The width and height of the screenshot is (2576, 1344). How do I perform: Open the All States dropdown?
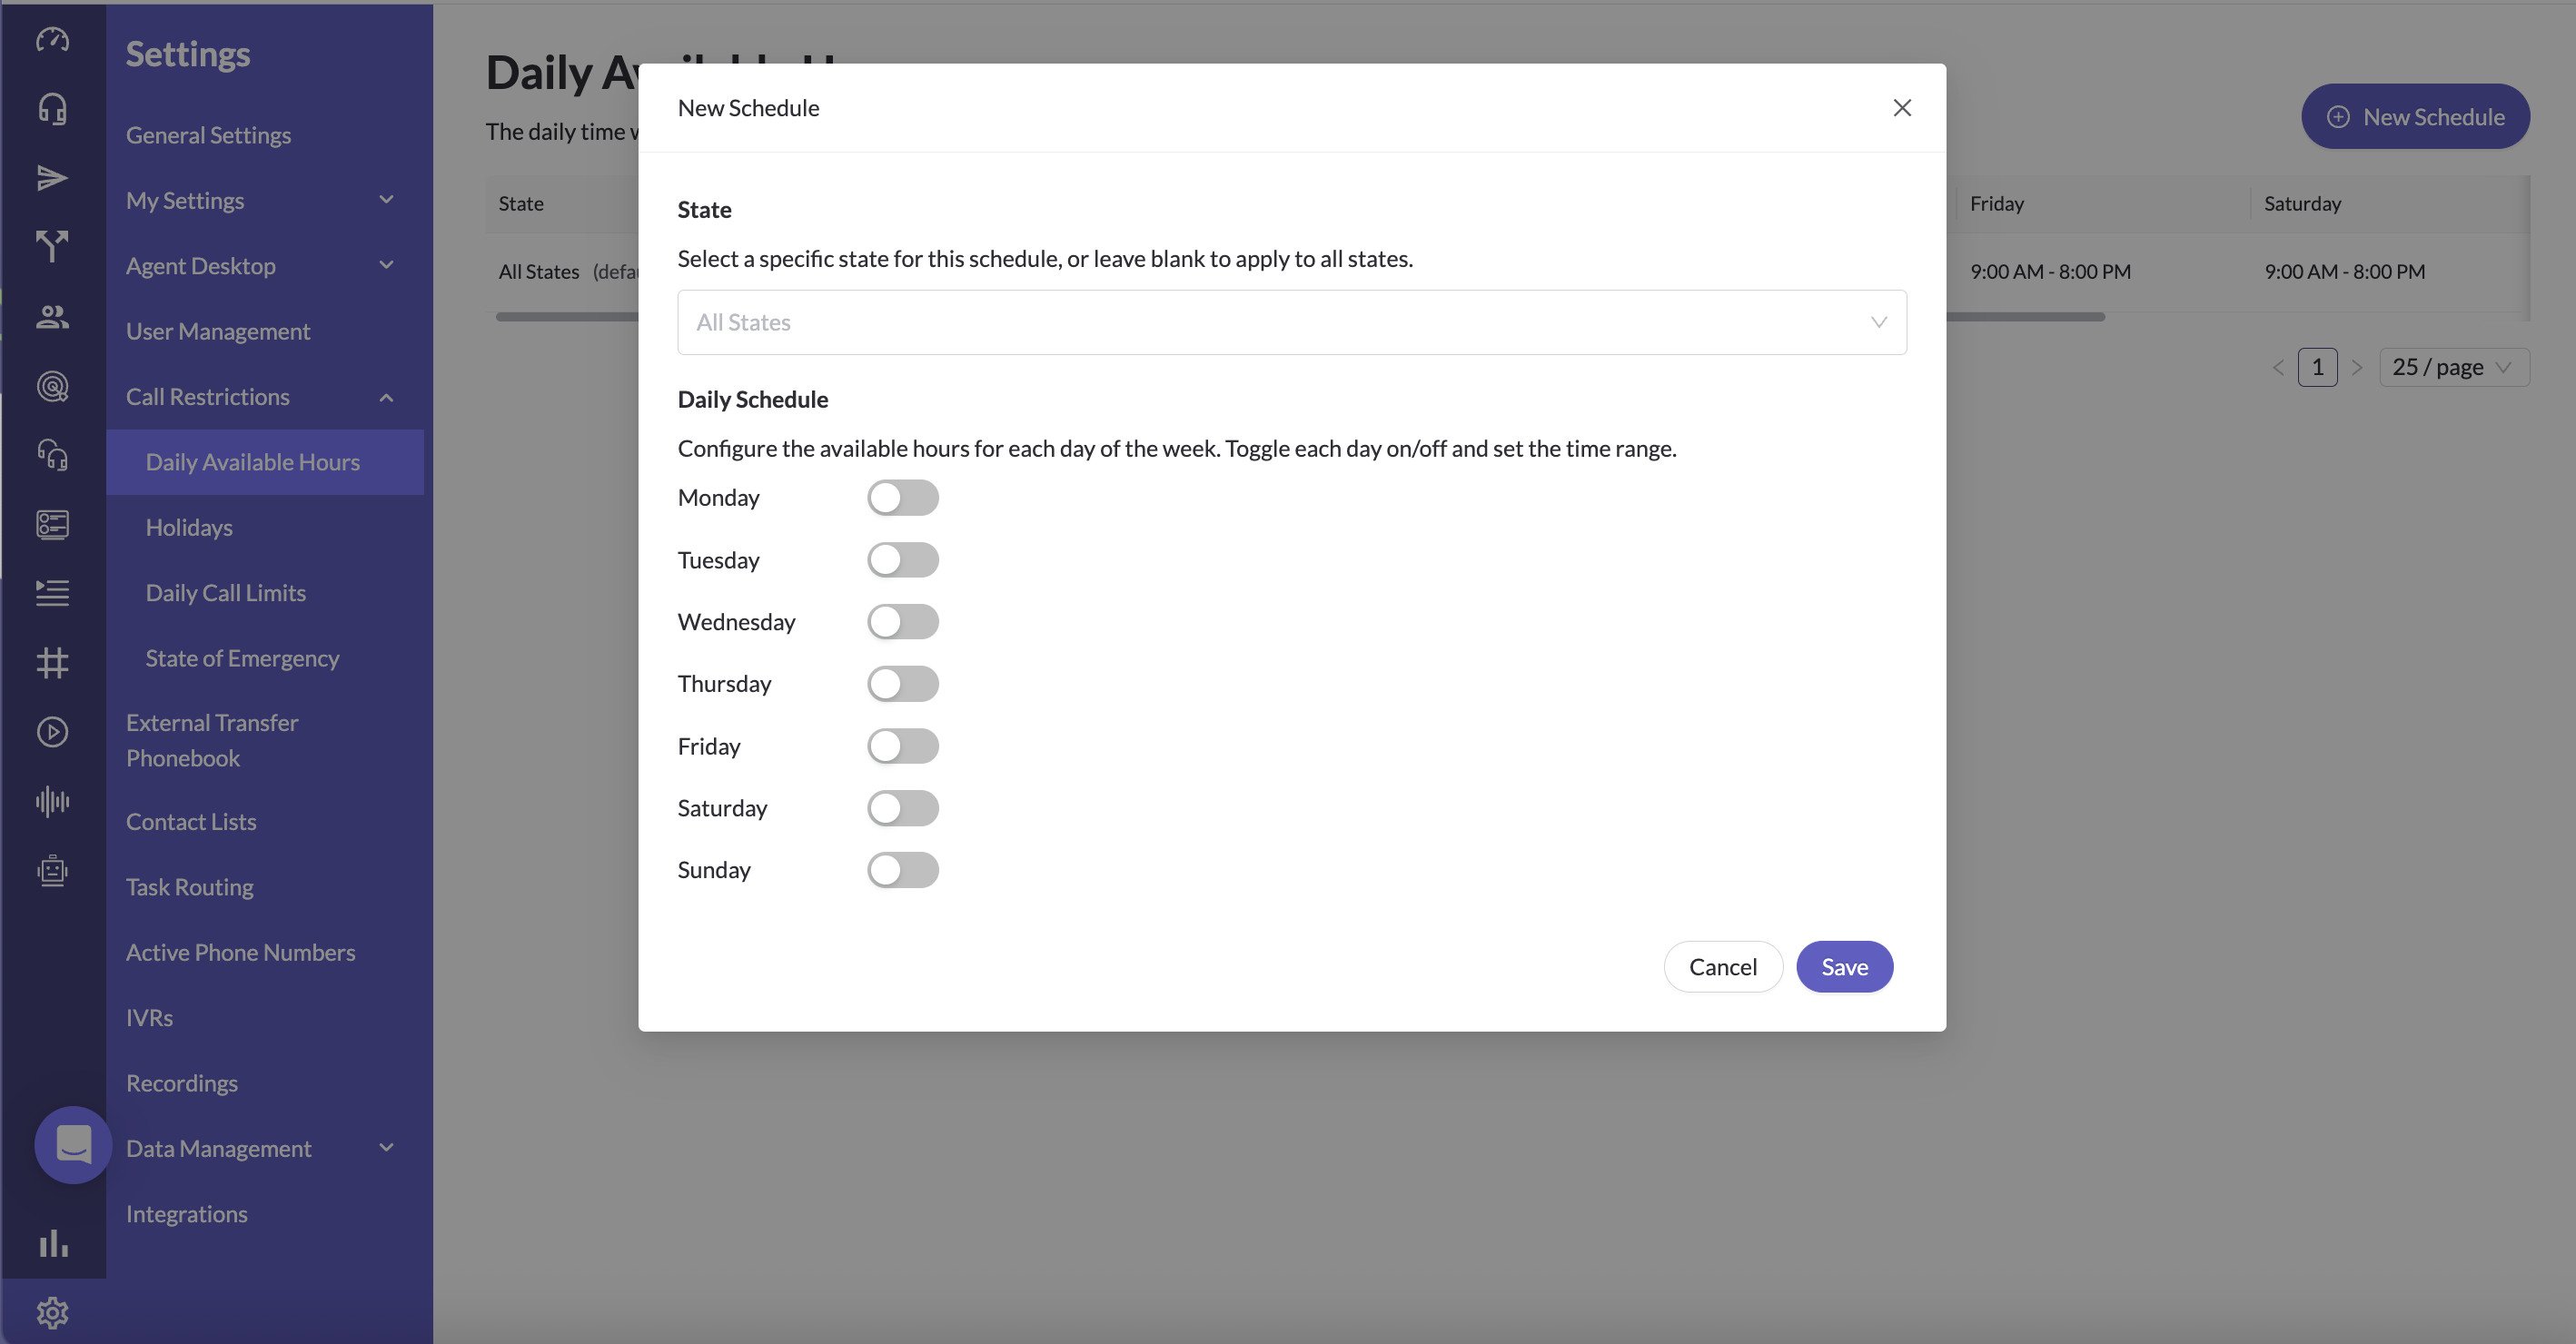point(1291,322)
